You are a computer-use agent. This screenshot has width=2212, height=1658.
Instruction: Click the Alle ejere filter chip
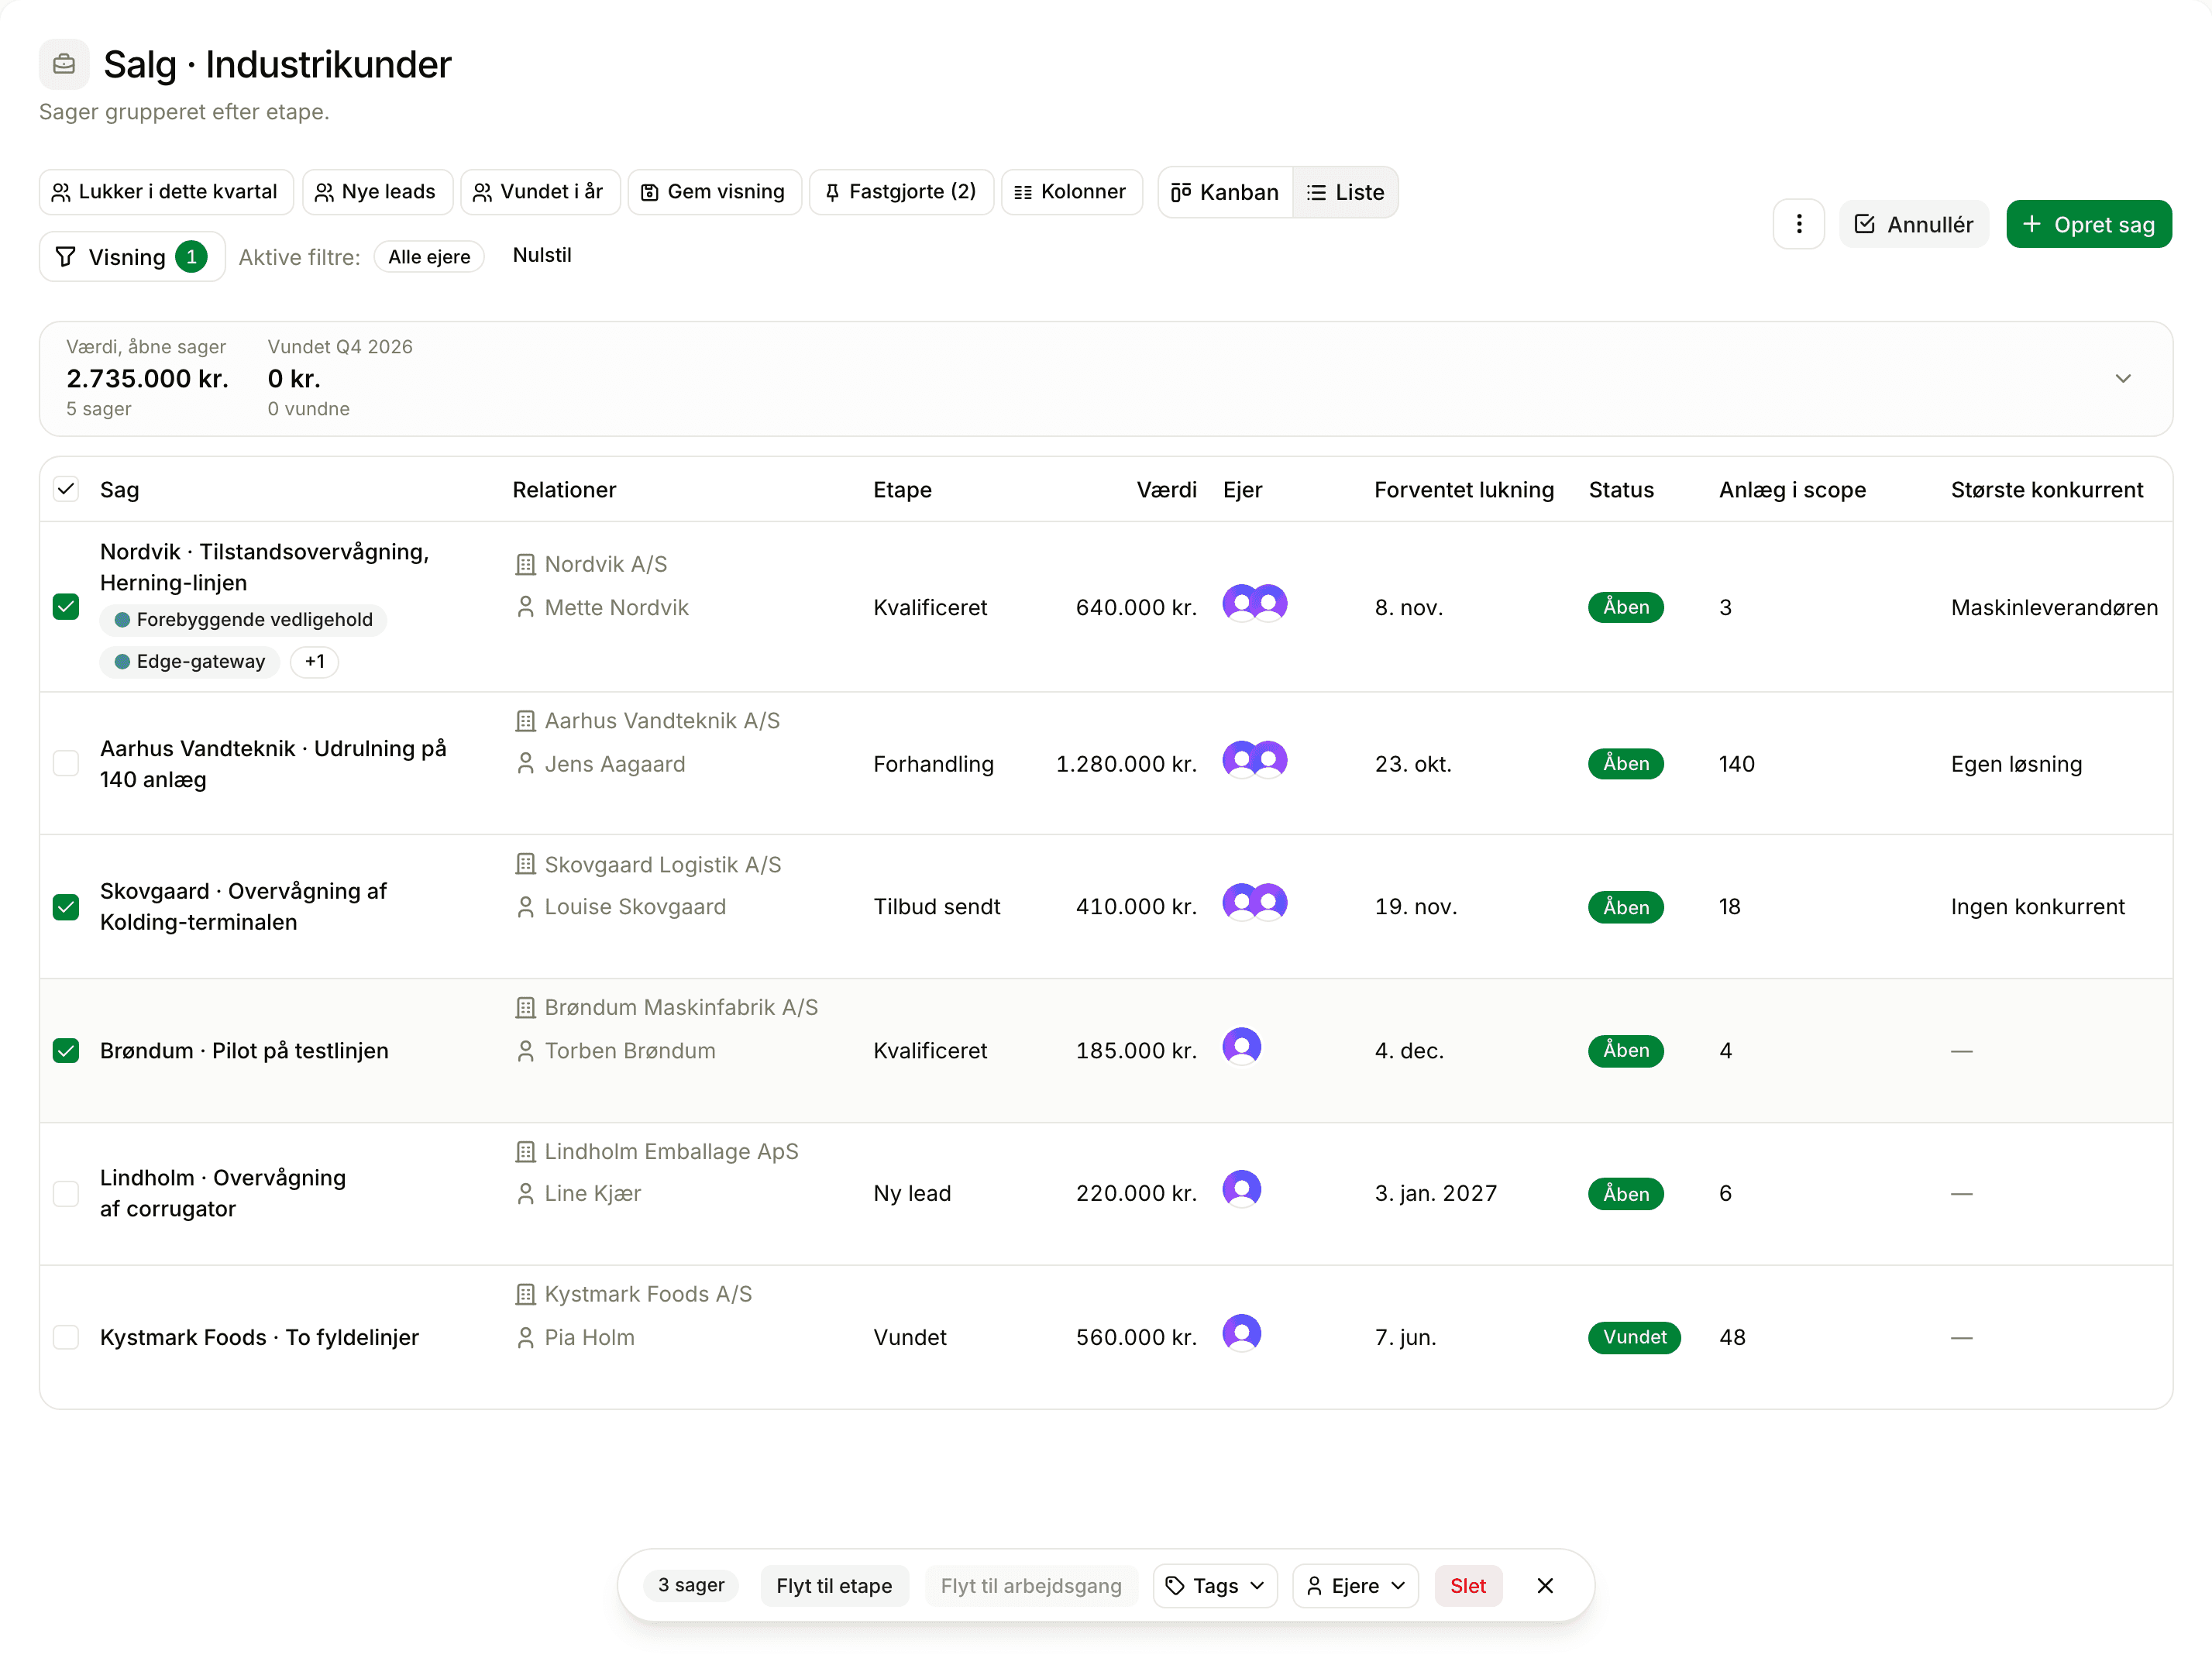429,257
